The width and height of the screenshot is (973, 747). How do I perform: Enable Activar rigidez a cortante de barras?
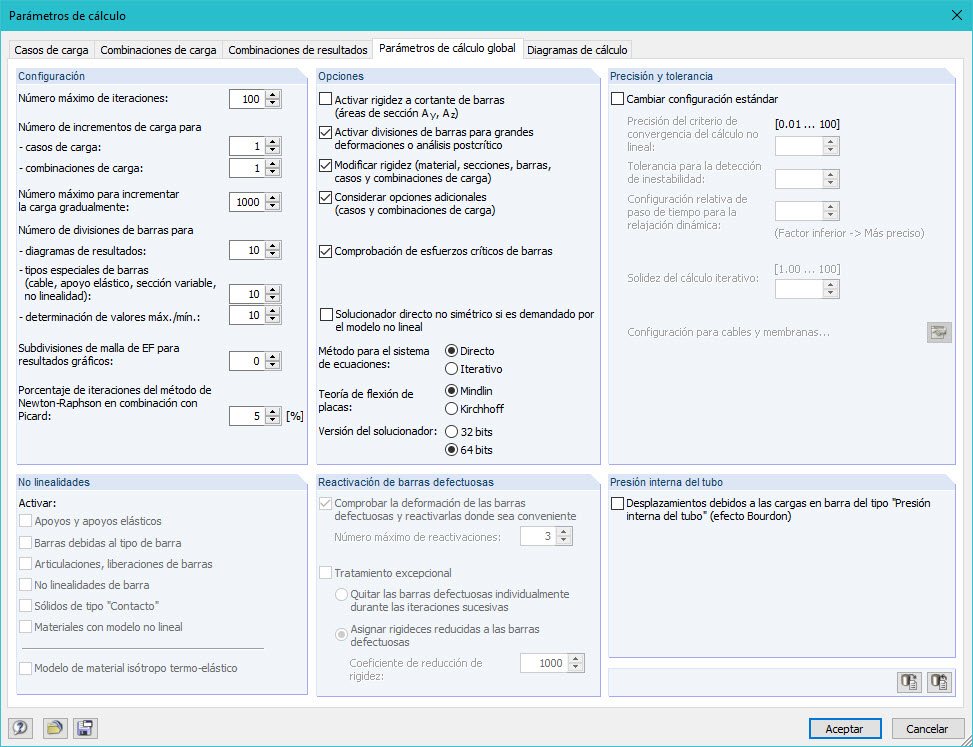pos(326,99)
